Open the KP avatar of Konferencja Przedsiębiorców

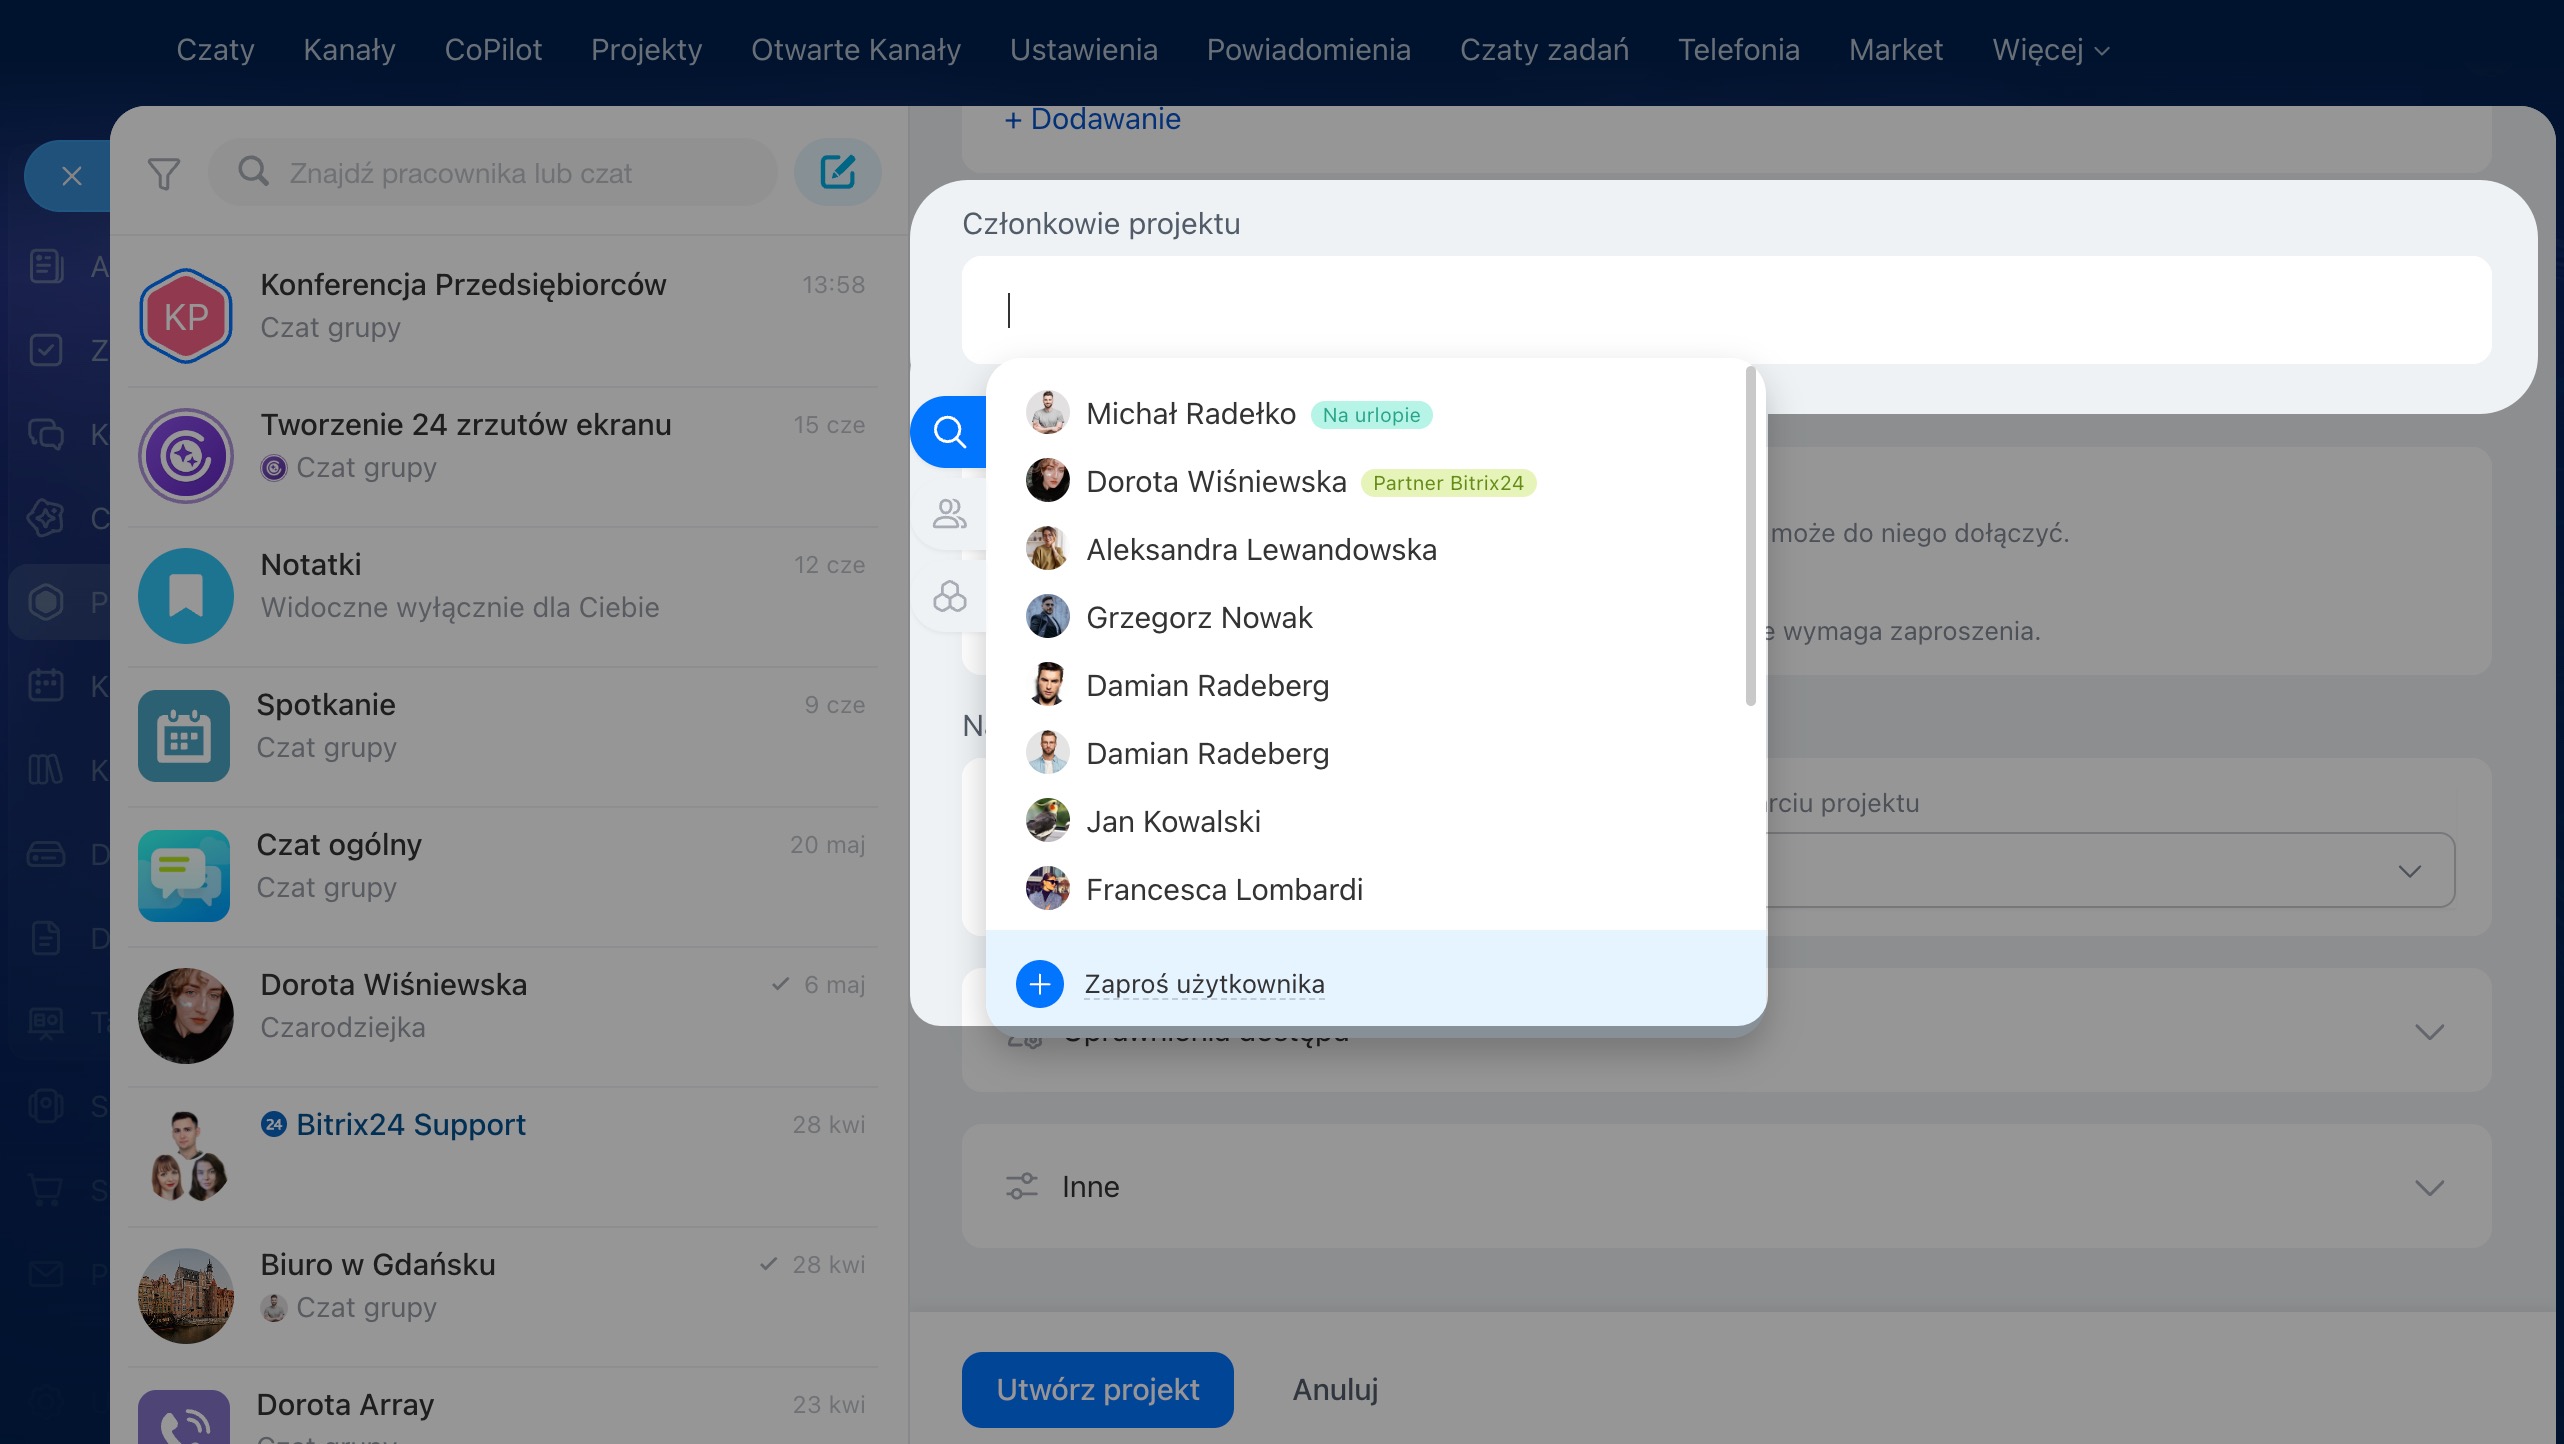click(186, 316)
